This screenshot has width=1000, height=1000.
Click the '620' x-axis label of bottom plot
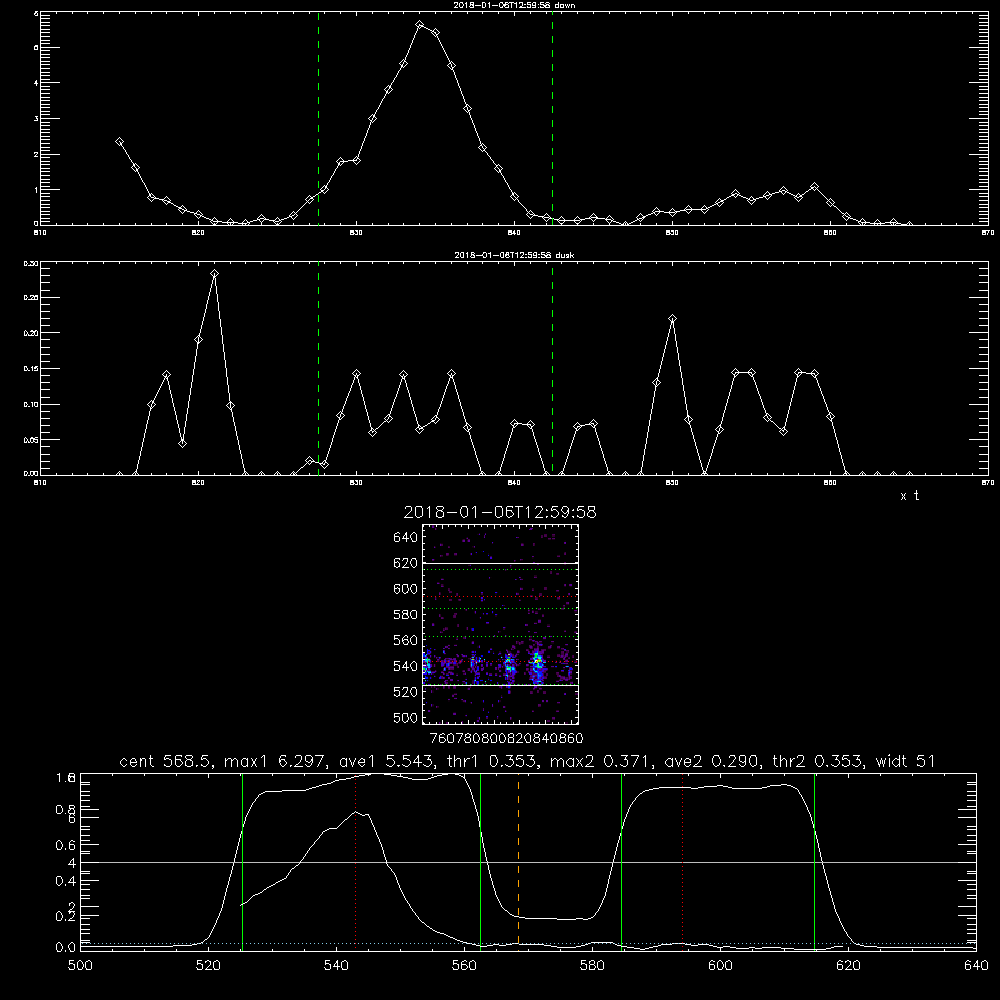(x=848, y=966)
